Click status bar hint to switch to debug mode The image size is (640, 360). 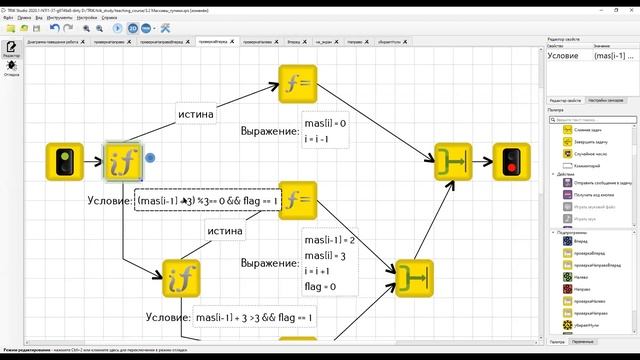[x=96, y=350]
